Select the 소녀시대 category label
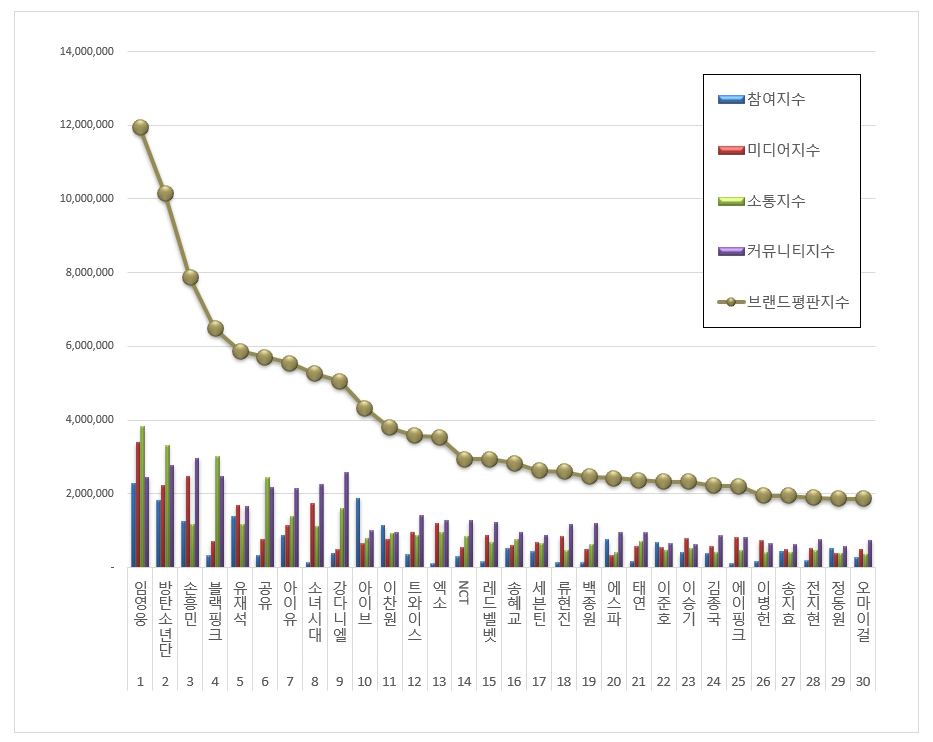 (315, 611)
